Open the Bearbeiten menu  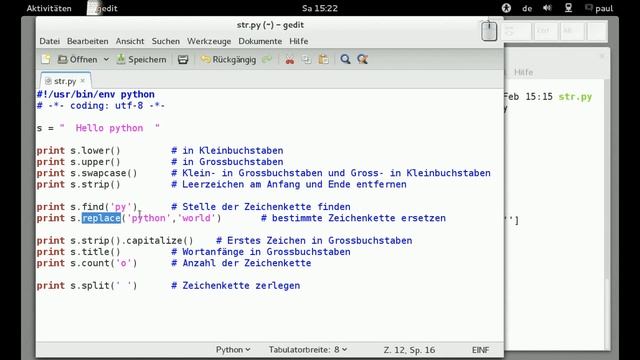point(88,41)
